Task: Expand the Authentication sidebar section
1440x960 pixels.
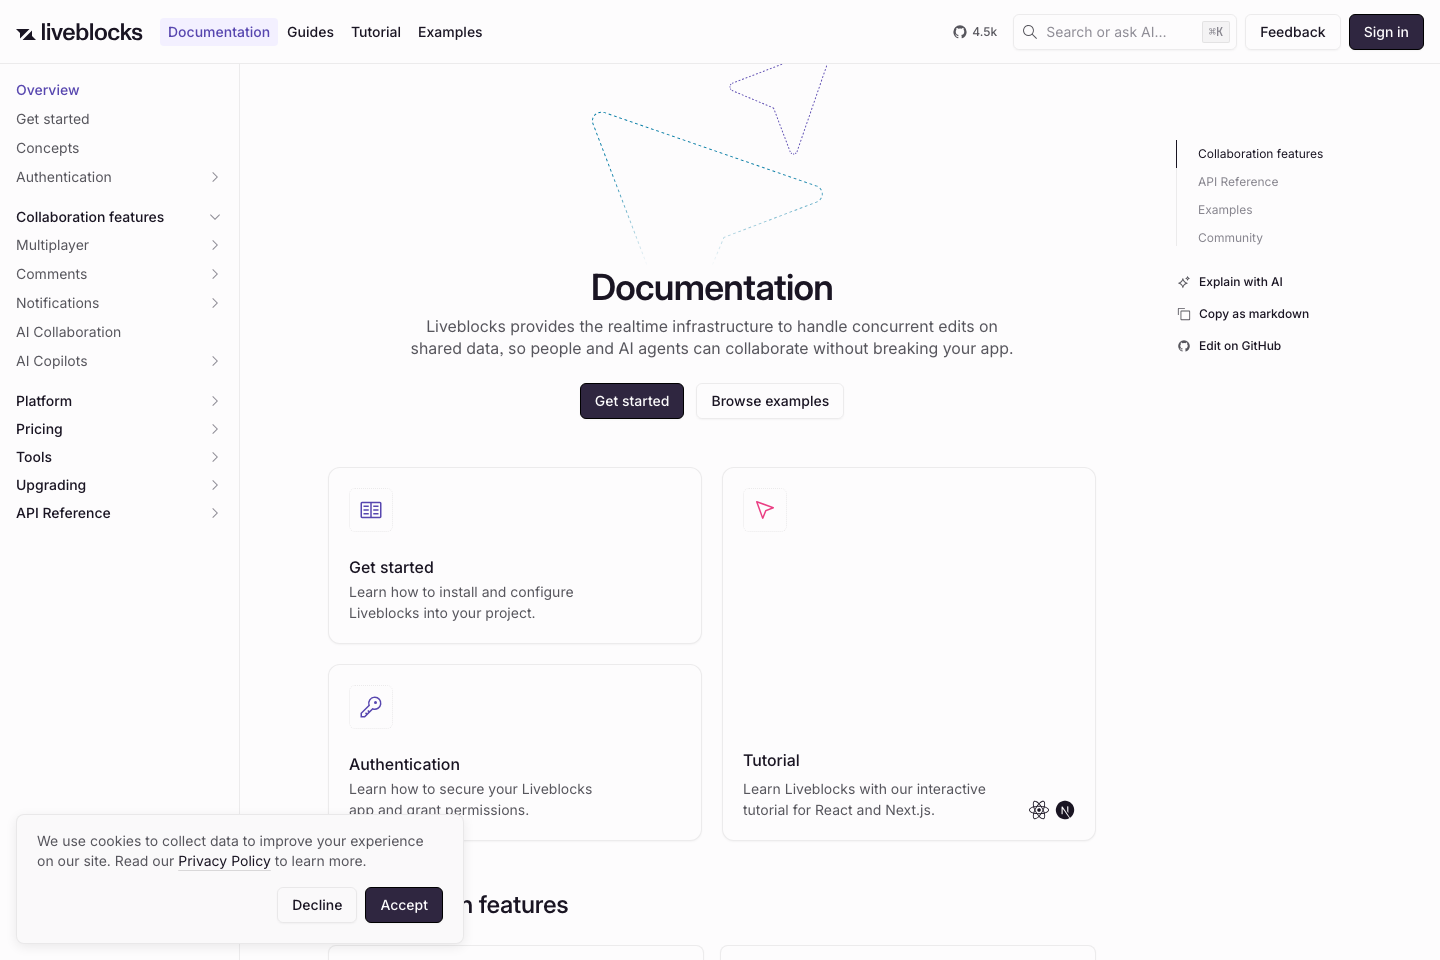Action: pyautogui.click(x=215, y=177)
